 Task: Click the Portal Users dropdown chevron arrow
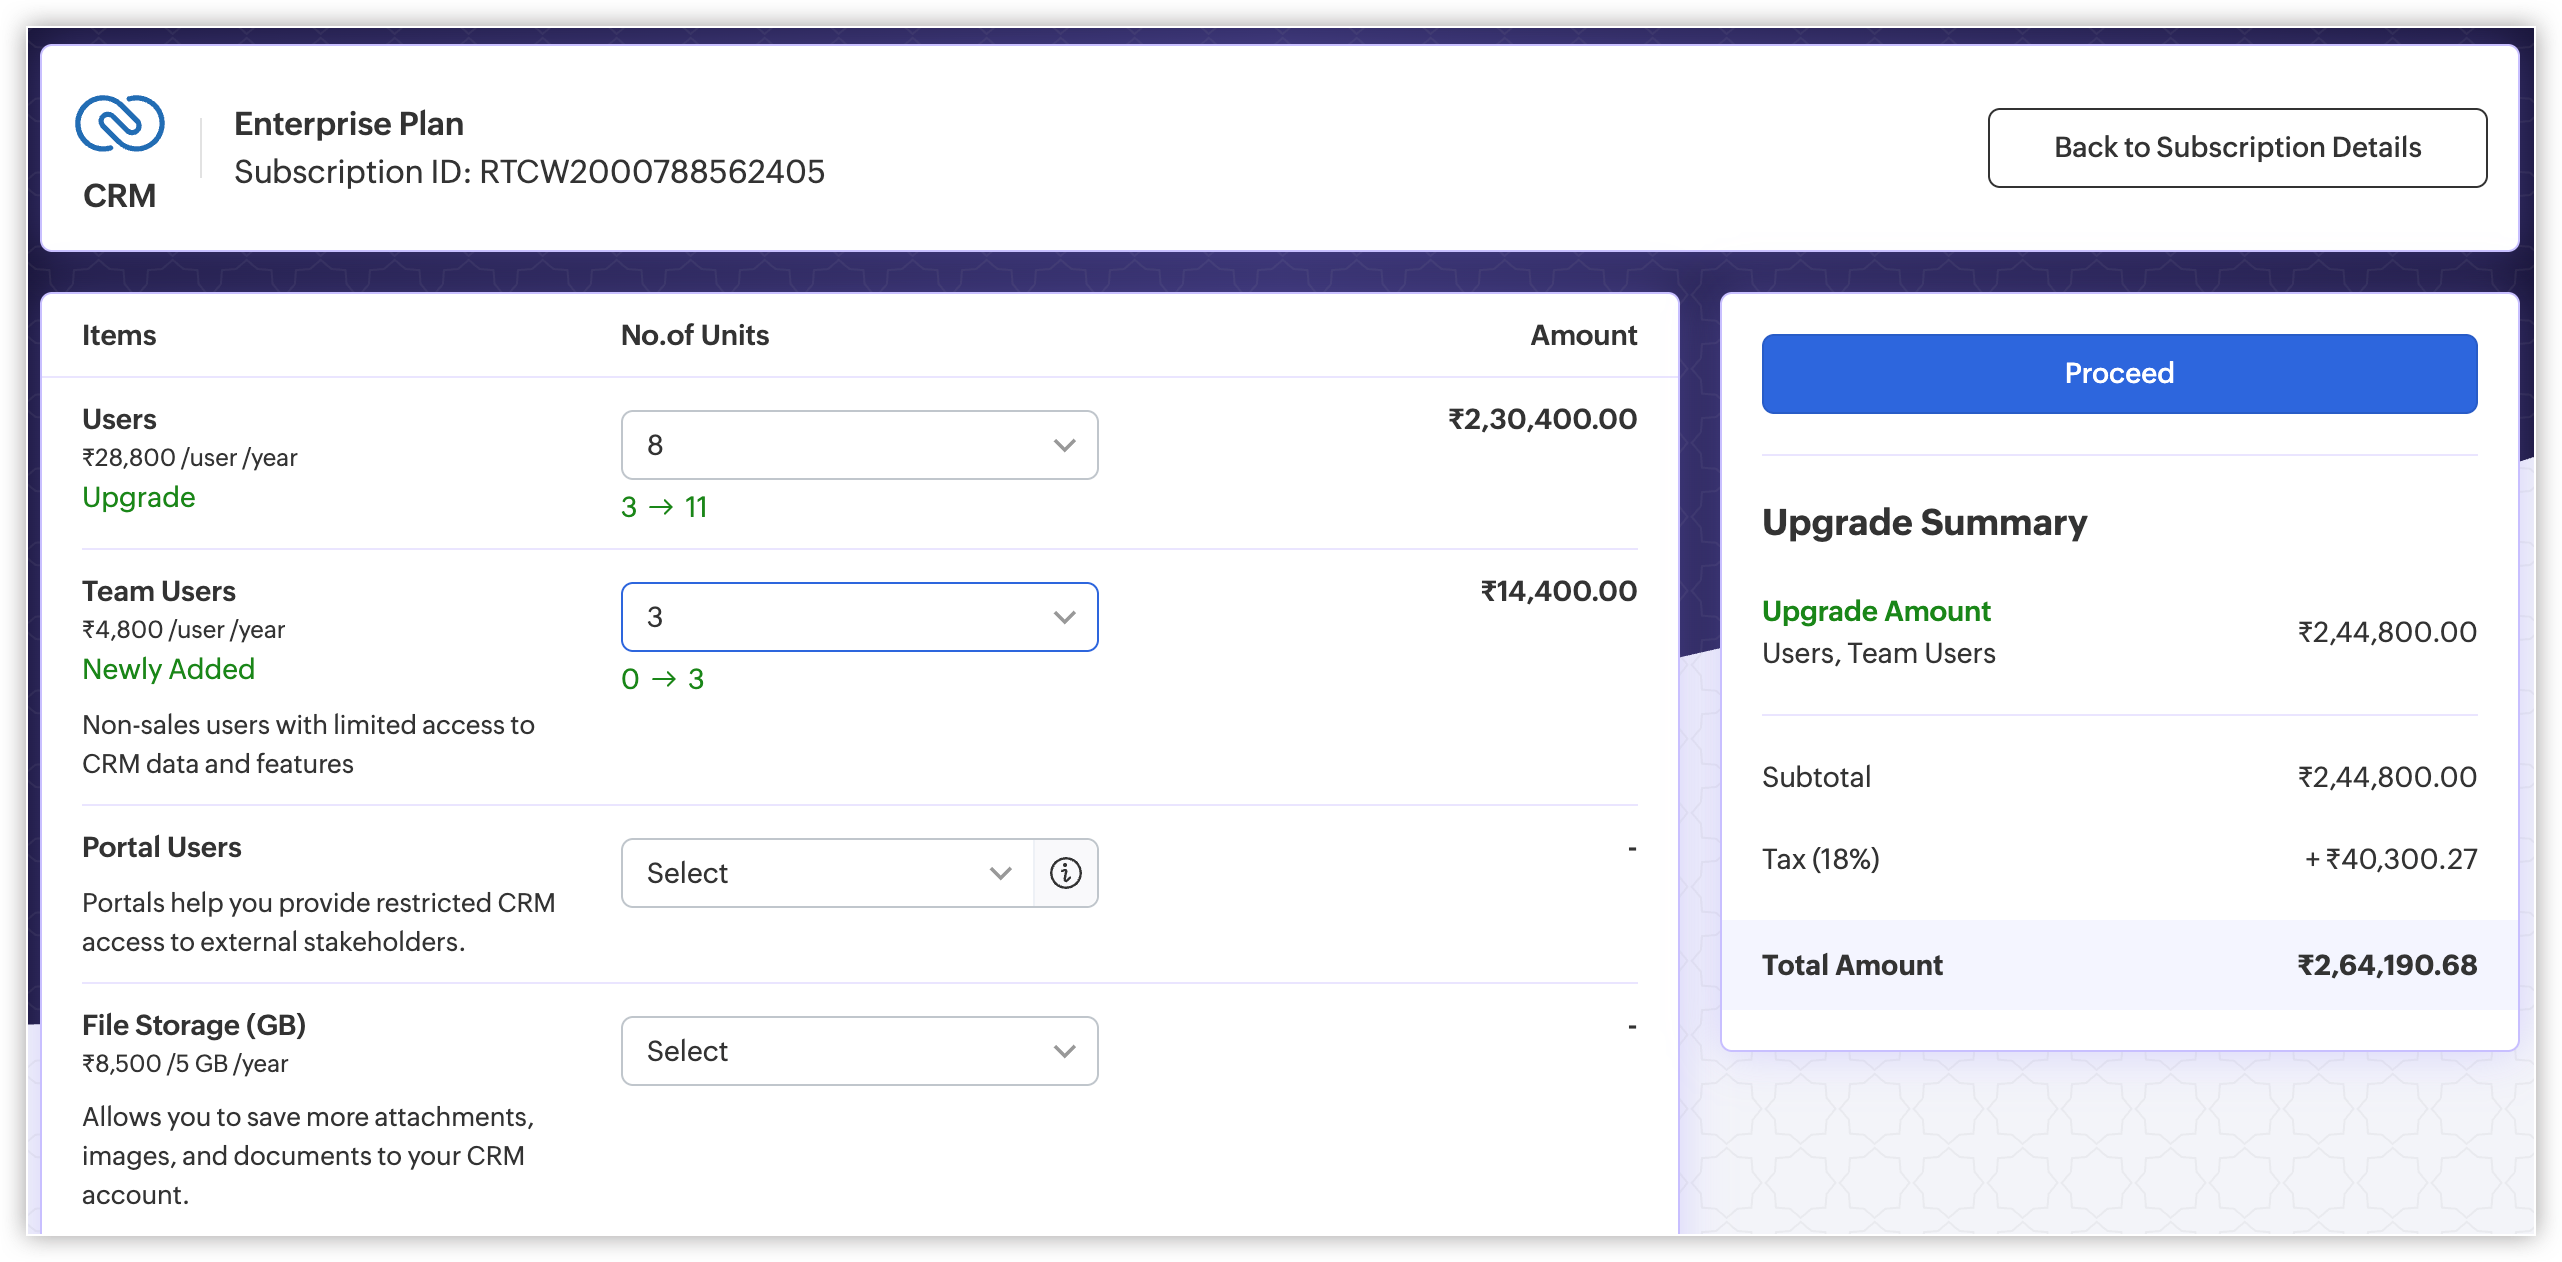click(1000, 873)
